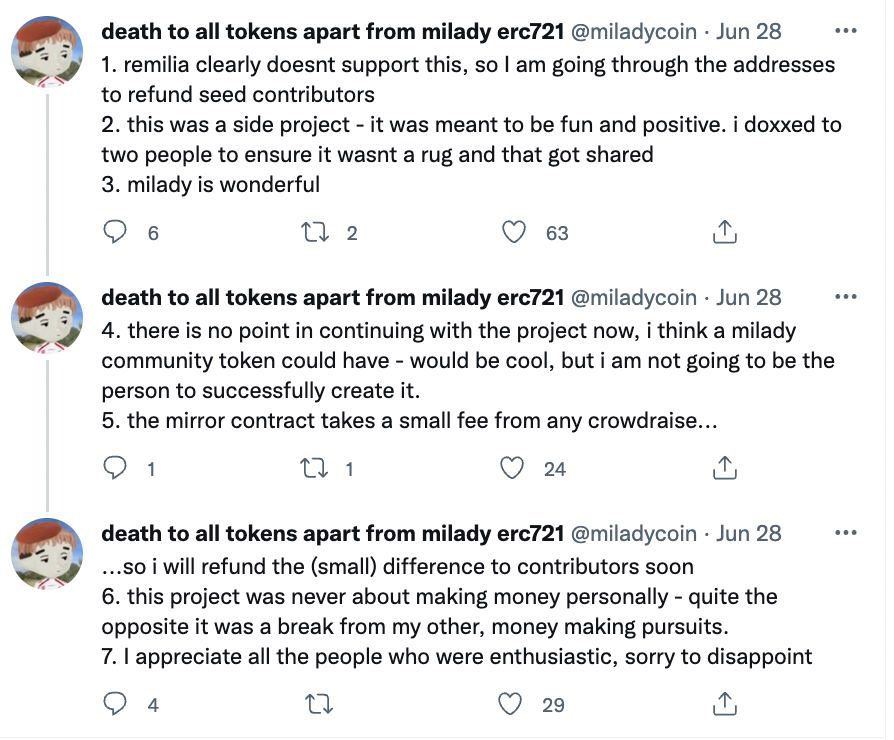
Task: Retweet the second tweet with 1 retweet
Action: (314, 468)
